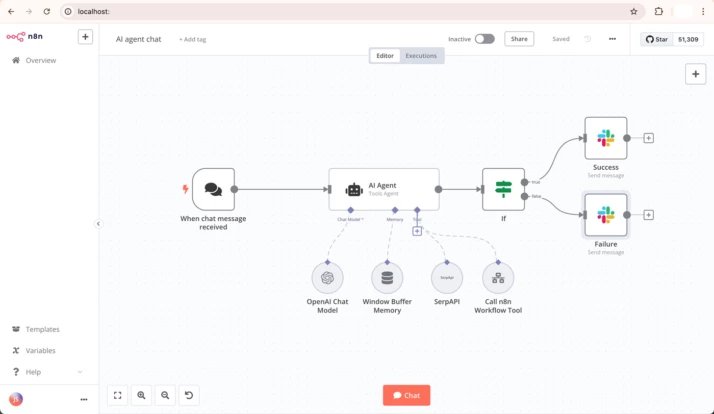Zoom in on the canvas
Viewport: 714px width, 414px height.
click(141, 395)
